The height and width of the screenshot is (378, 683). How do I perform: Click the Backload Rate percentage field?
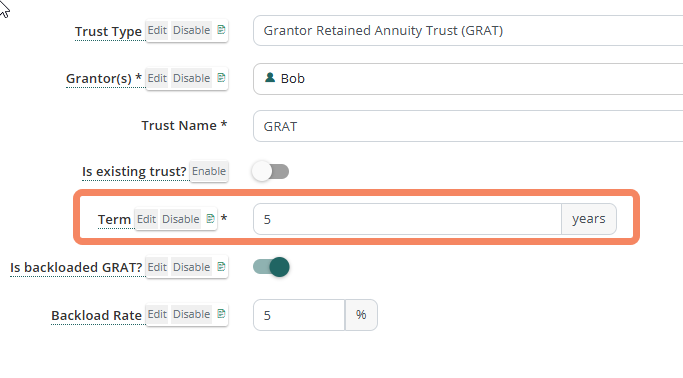pos(299,315)
